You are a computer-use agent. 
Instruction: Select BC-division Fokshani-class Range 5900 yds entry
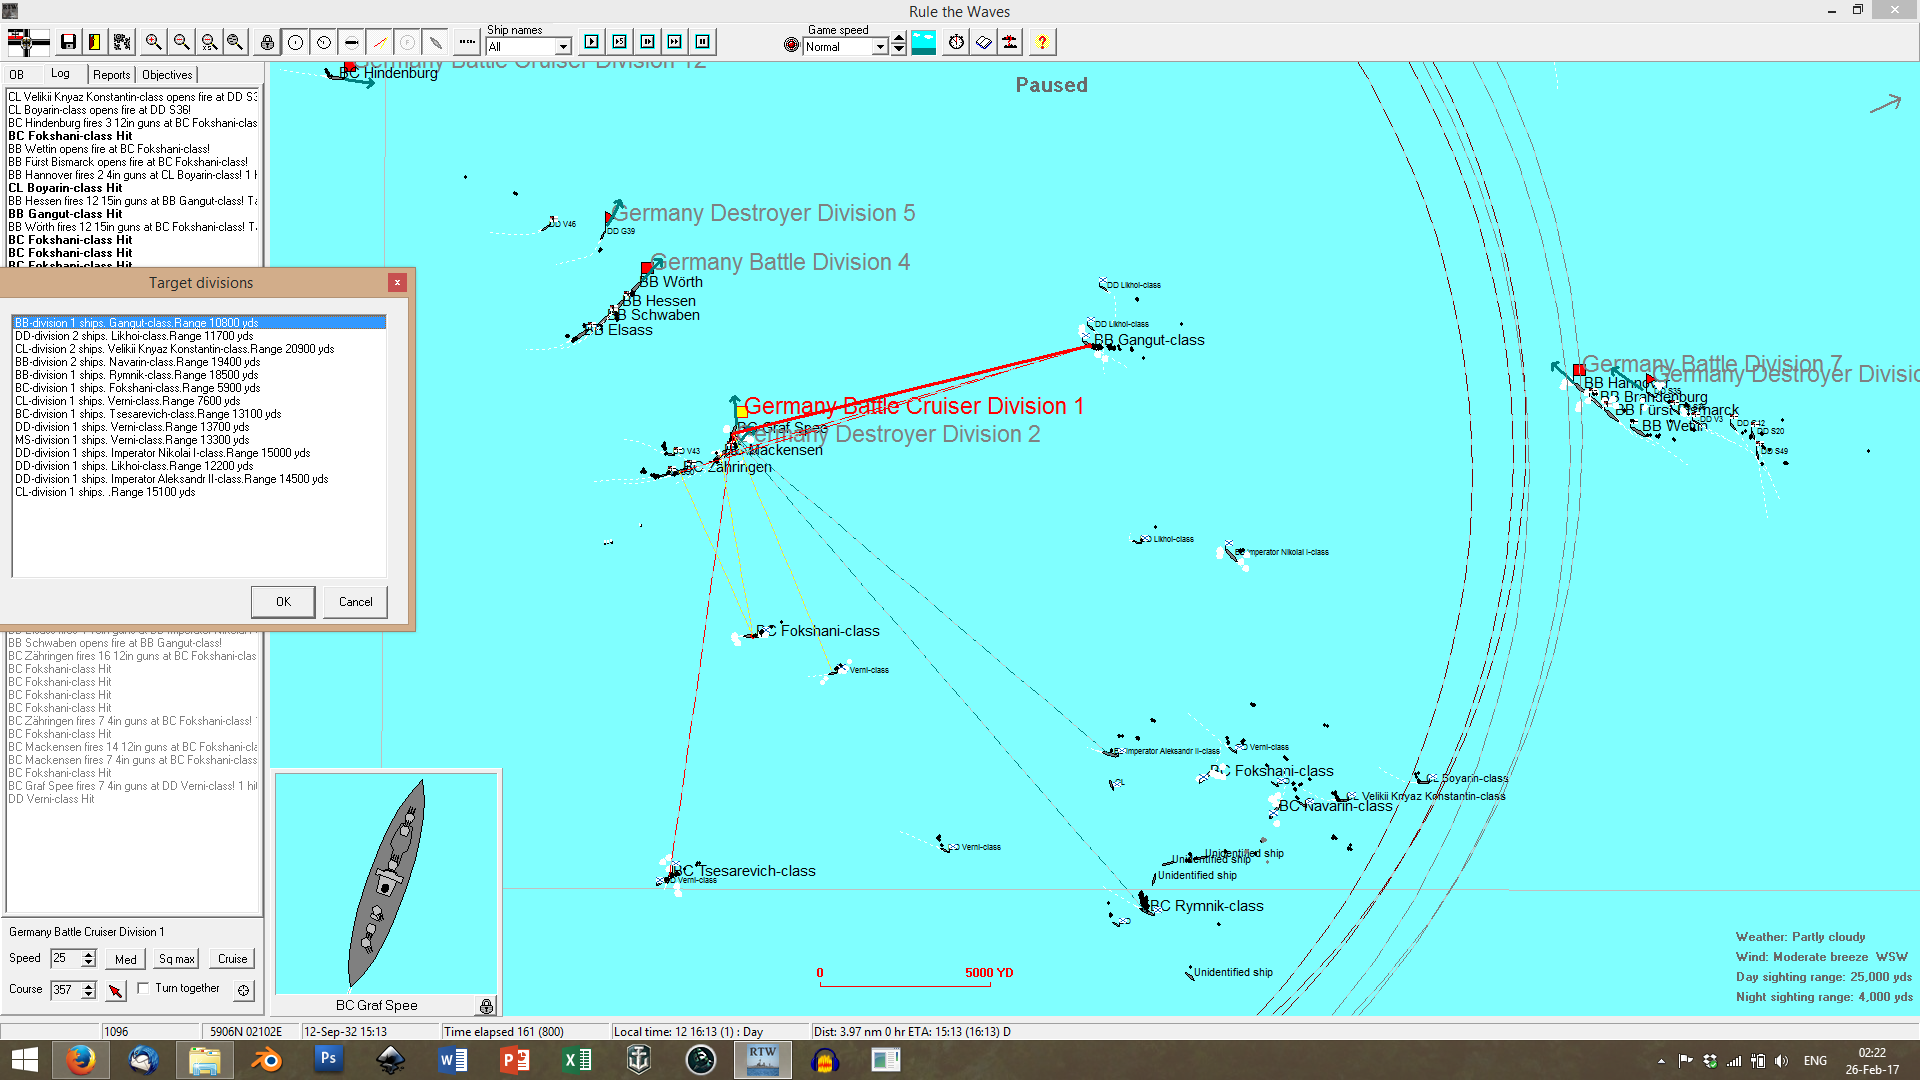pyautogui.click(x=138, y=388)
